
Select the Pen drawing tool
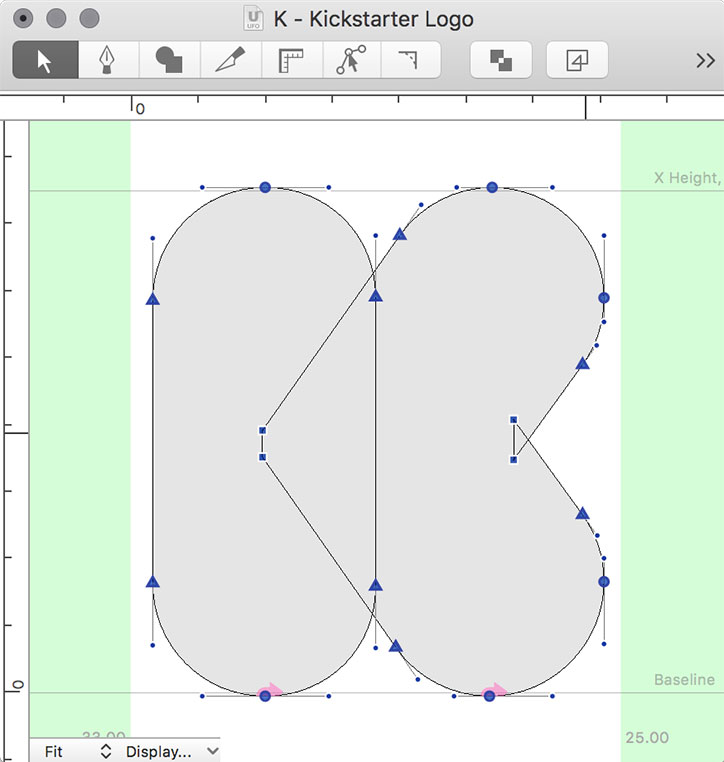click(x=108, y=60)
